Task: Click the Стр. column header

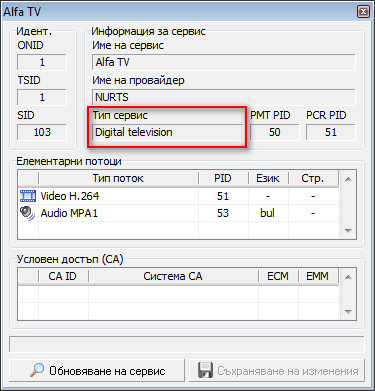Action: (313, 178)
